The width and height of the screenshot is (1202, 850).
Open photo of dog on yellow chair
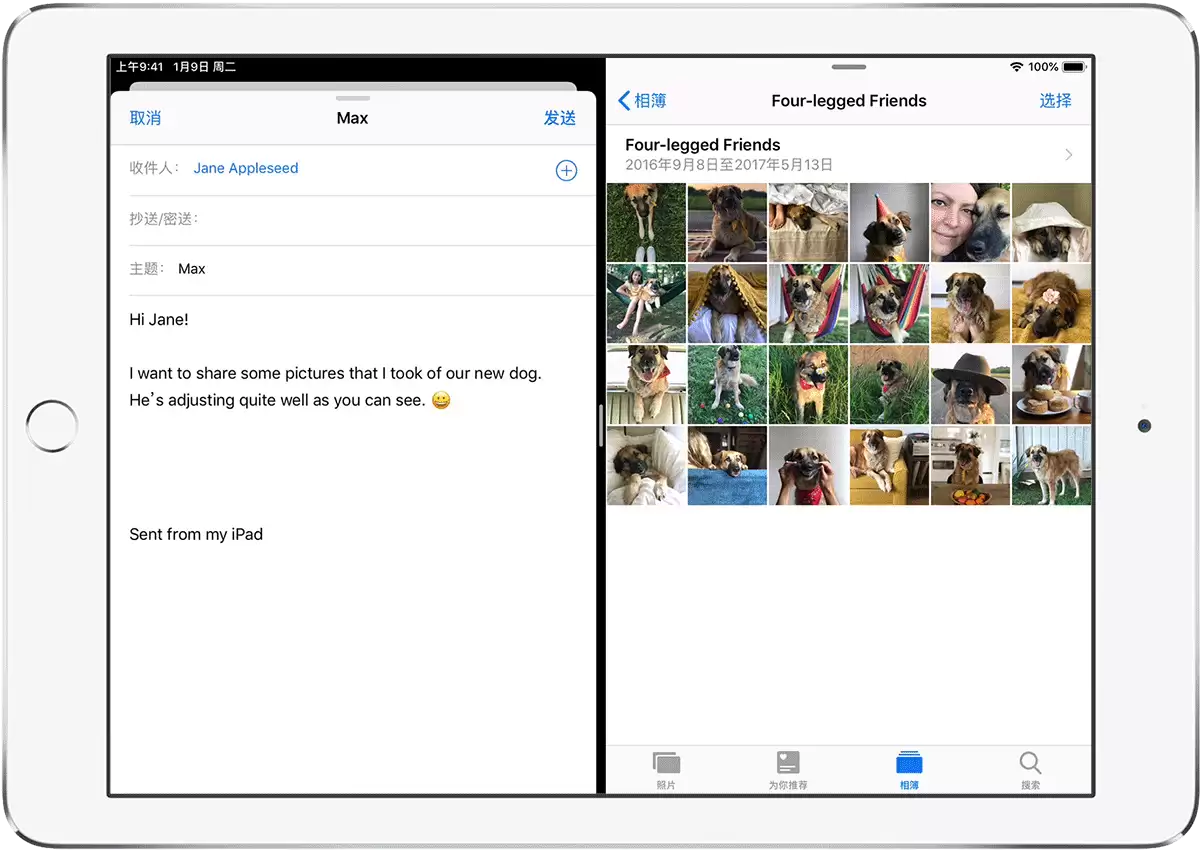pos(889,465)
